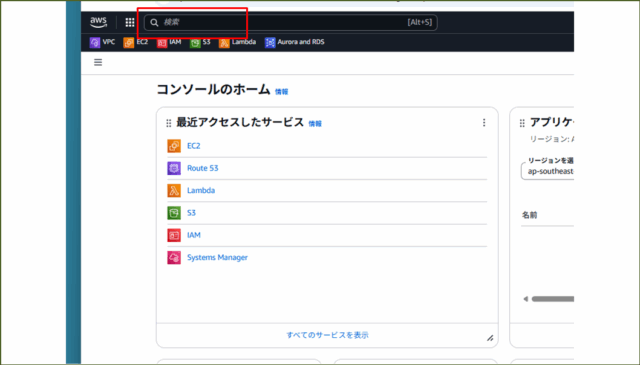640x365 pixels.
Task: Click scroll-left arrow in applications widget
Action: point(526,299)
